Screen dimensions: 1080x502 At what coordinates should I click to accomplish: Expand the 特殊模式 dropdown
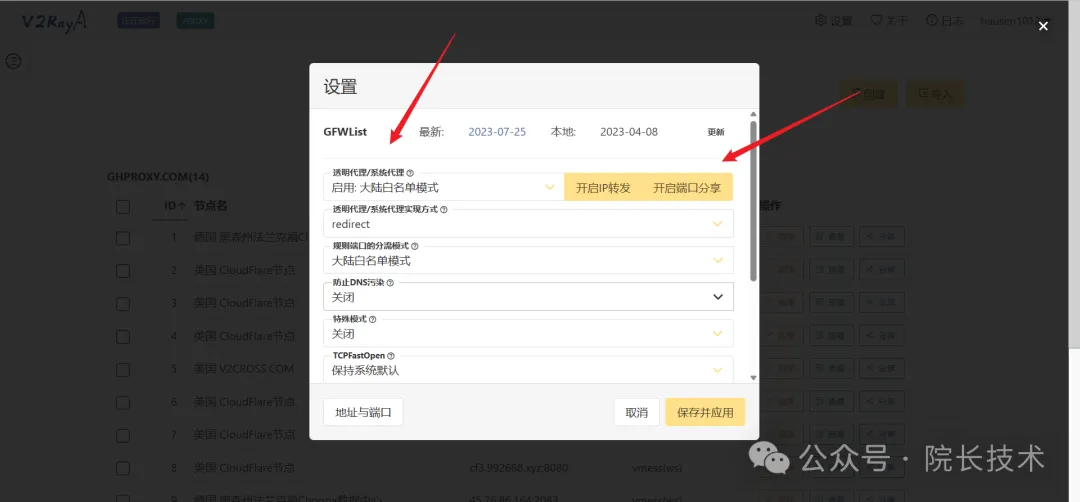pyautogui.click(x=528, y=333)
